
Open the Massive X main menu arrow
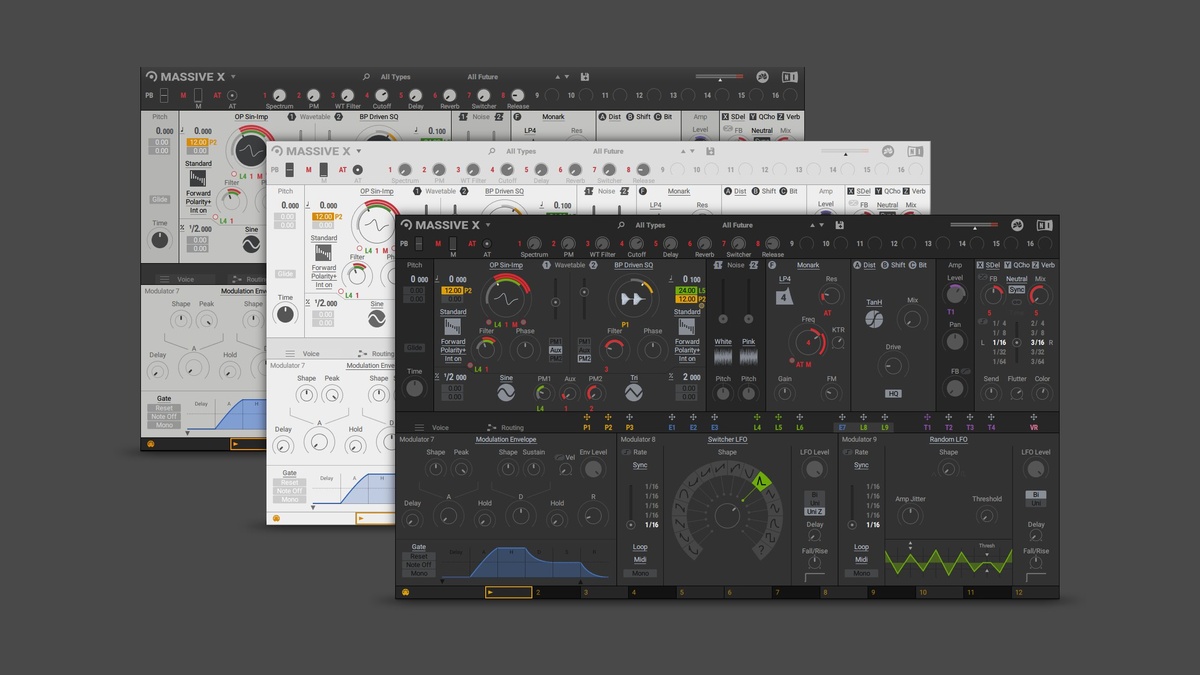click(x=487, y=225)
